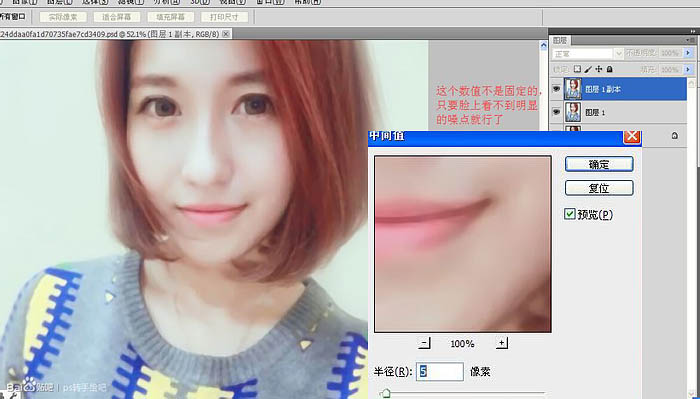Select the 图层 panel tab

pos(560,40)
